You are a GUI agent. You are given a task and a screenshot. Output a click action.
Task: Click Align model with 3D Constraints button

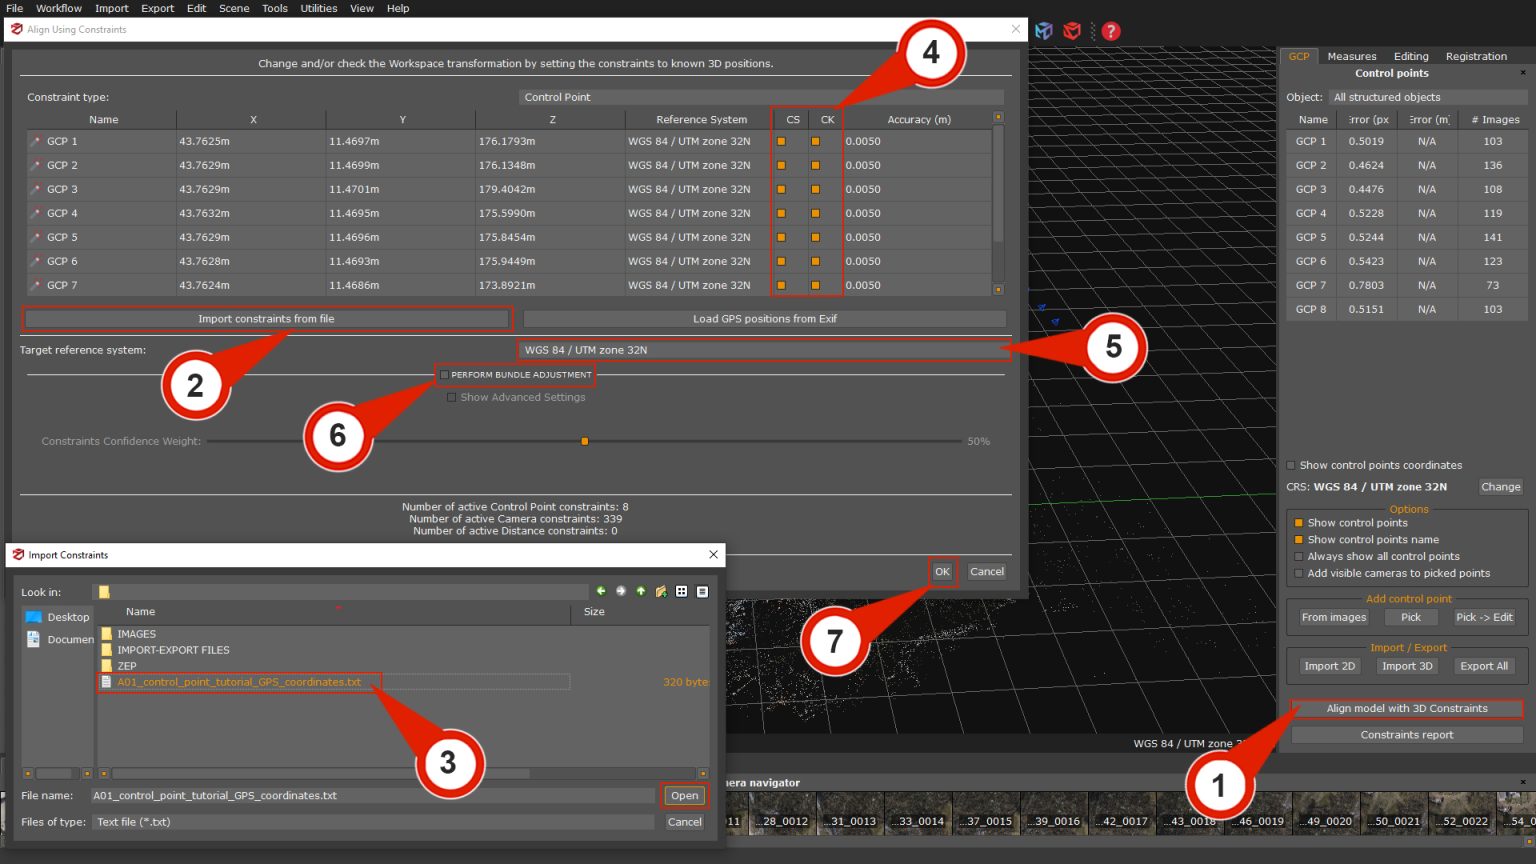pos(1406,709)
